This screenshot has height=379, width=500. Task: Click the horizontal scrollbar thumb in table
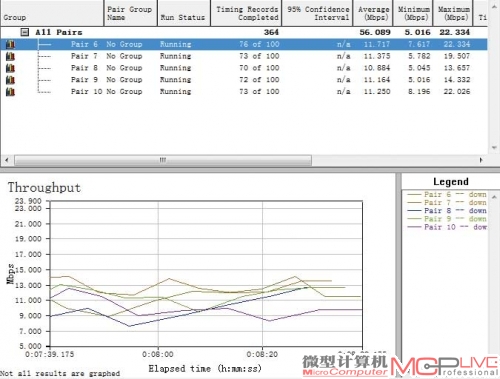click(163, 160)
